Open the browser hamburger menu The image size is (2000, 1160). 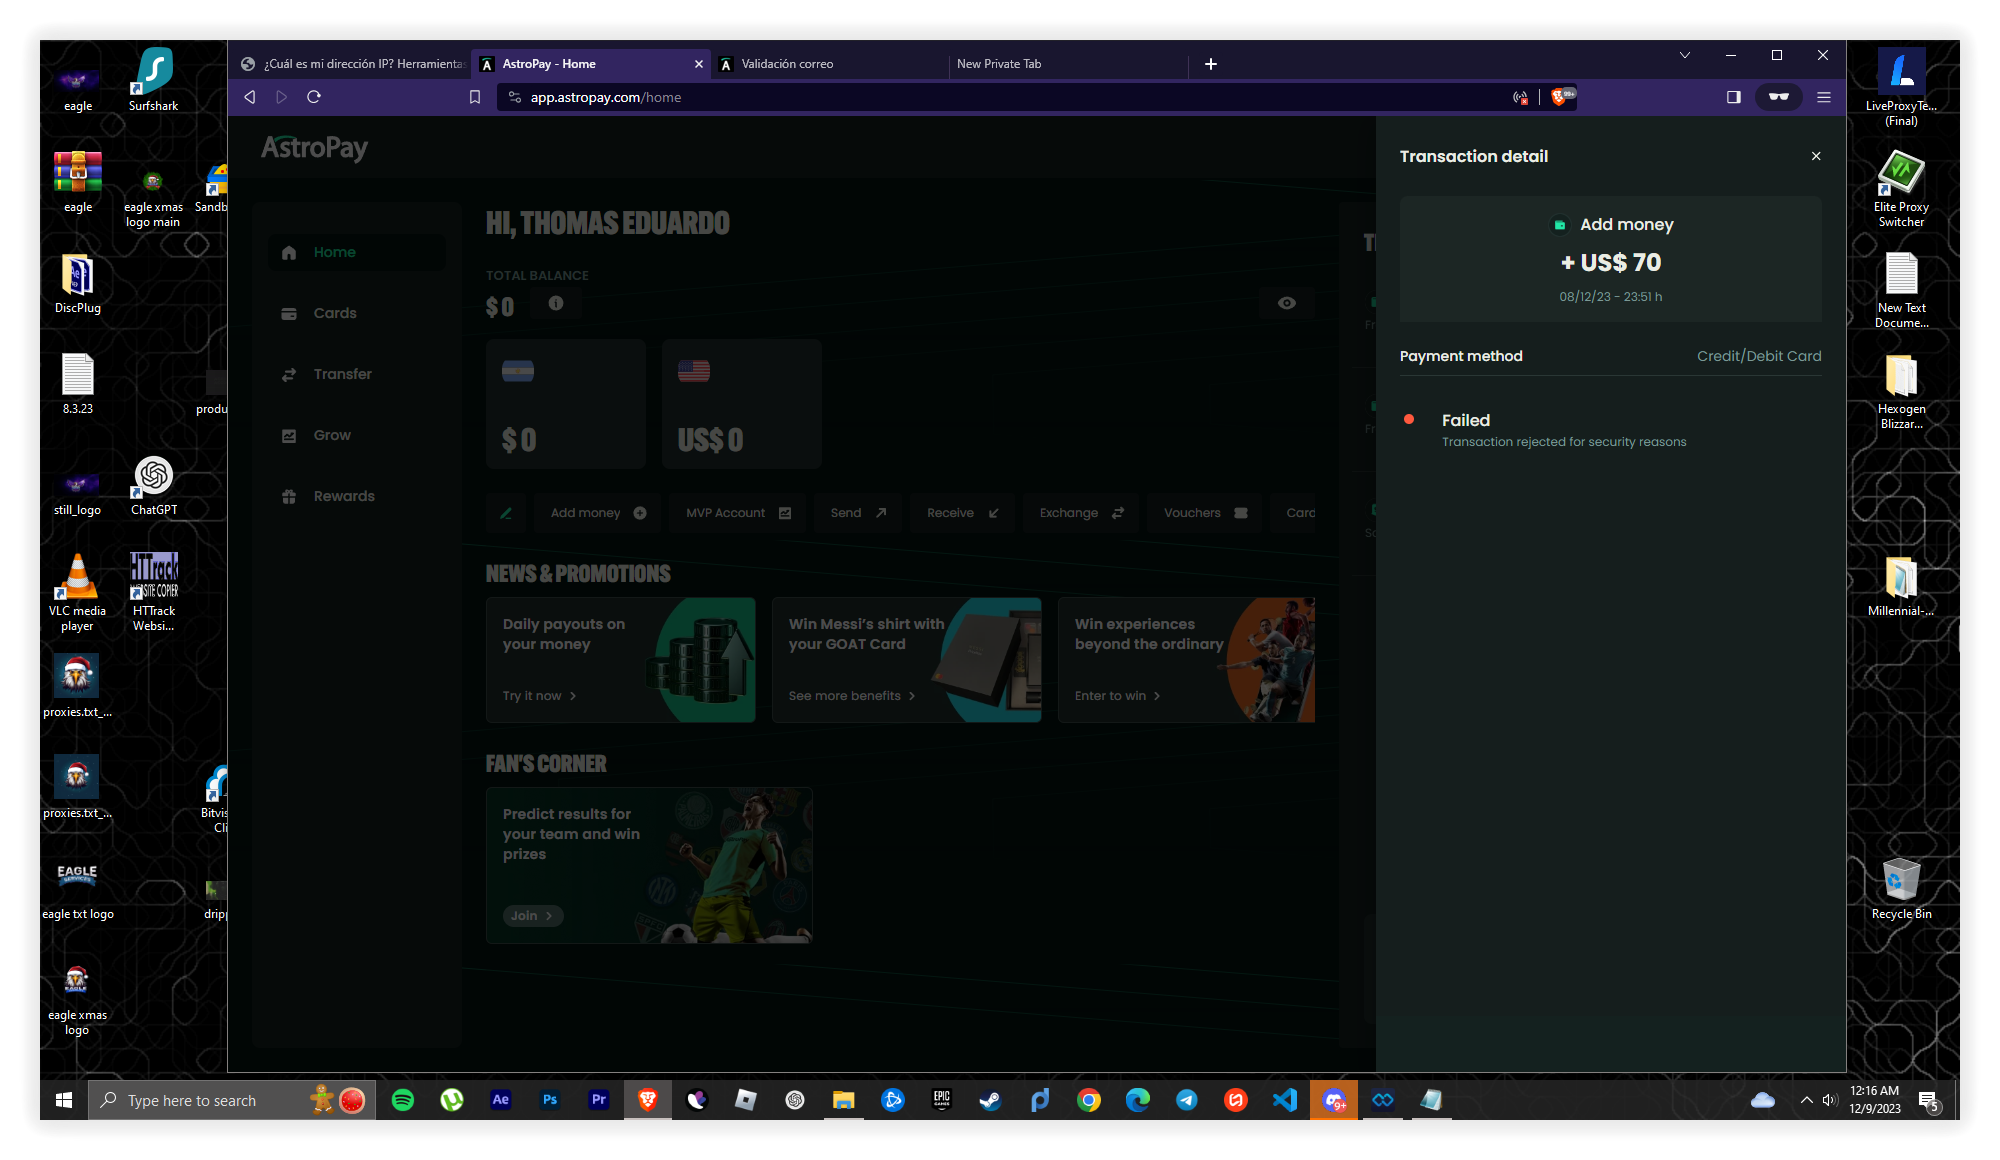[x=1824, y=97]
